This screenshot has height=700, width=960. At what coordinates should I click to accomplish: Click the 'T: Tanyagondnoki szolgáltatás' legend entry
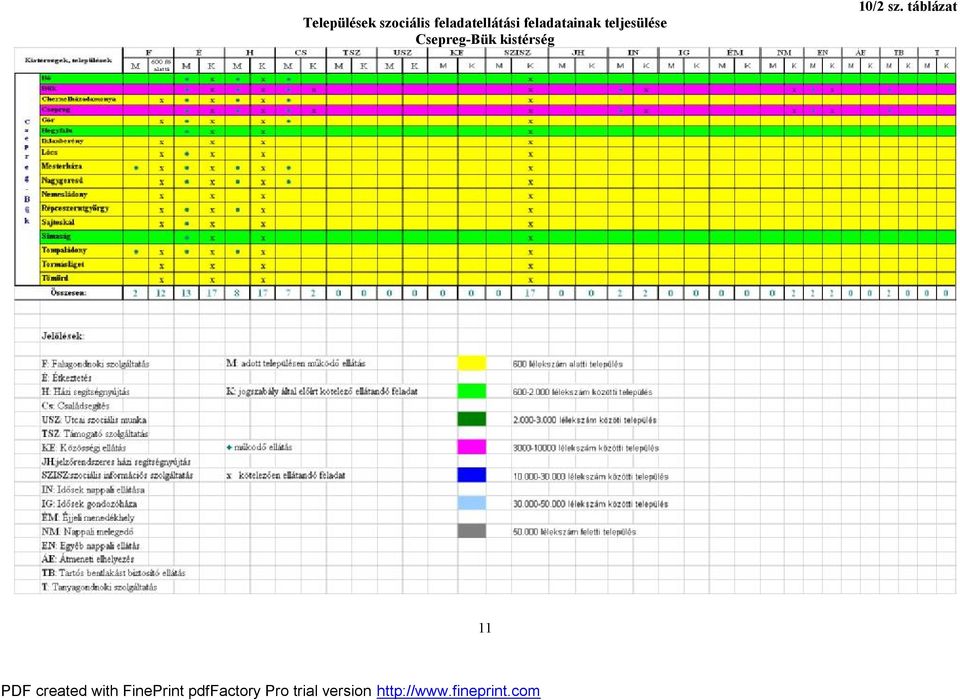(x=99, y=587)
